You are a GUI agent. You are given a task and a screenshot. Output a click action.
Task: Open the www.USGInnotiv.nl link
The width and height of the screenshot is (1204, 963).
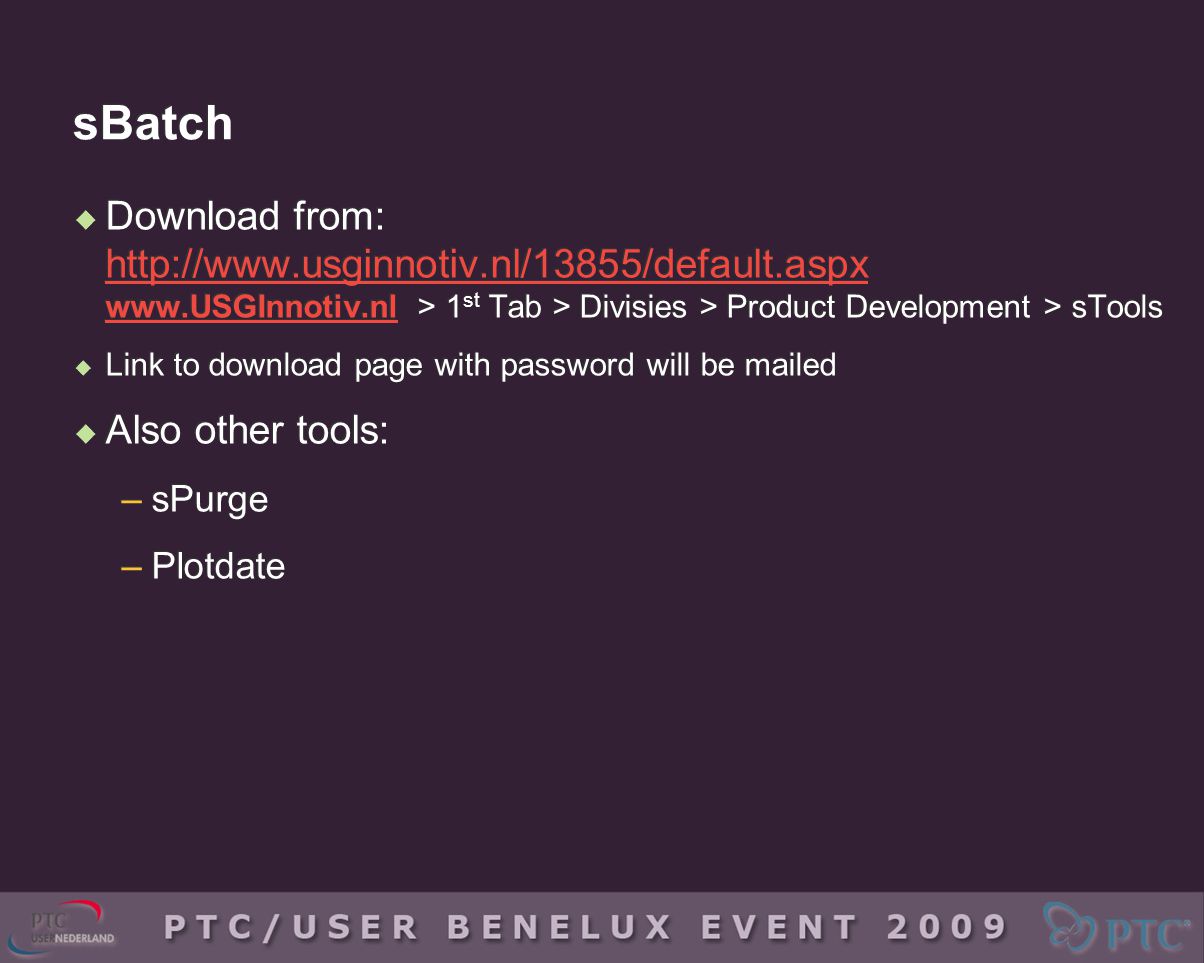pos(251,307)
